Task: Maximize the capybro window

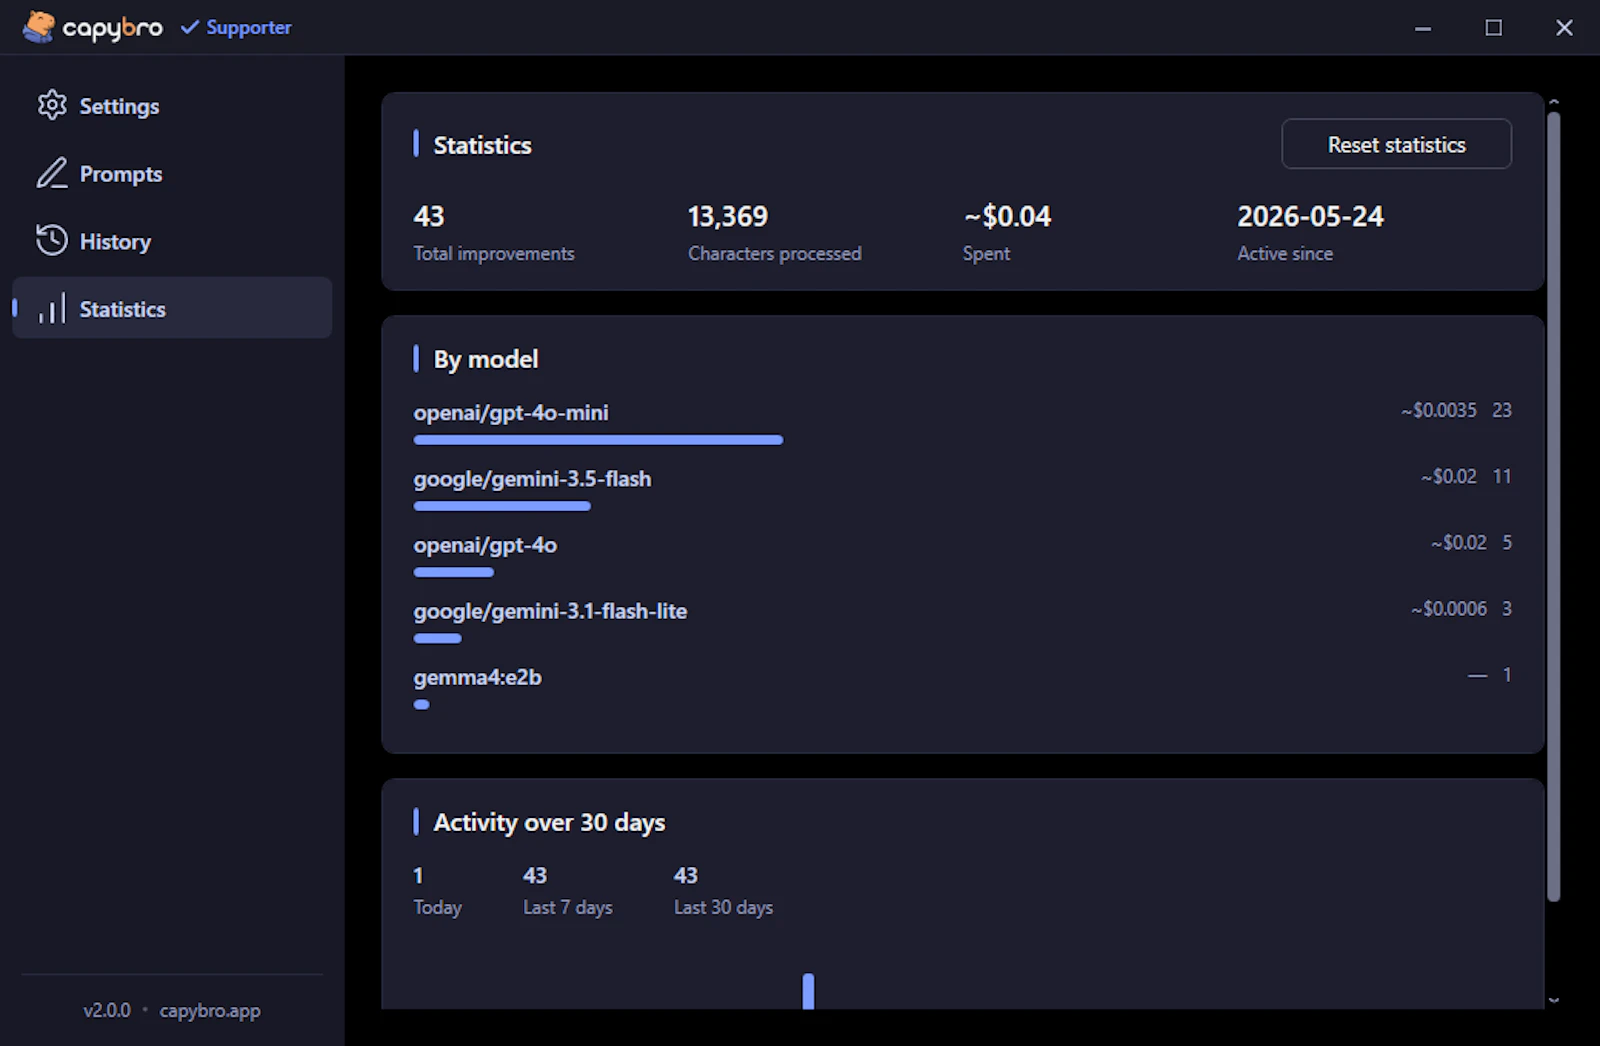Action: pos(1493,28)
